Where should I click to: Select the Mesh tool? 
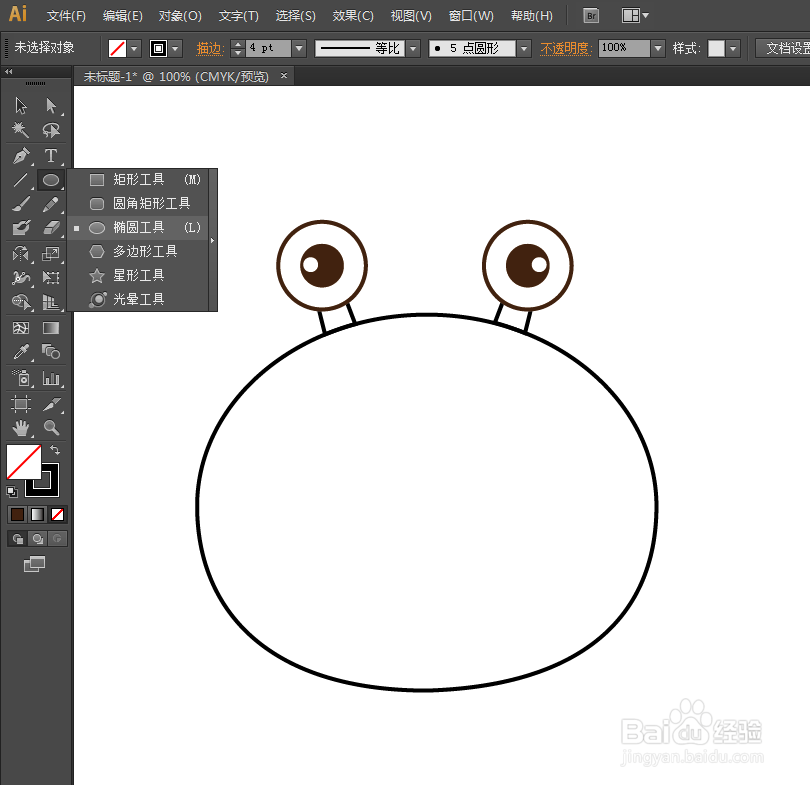coord(21,328)
